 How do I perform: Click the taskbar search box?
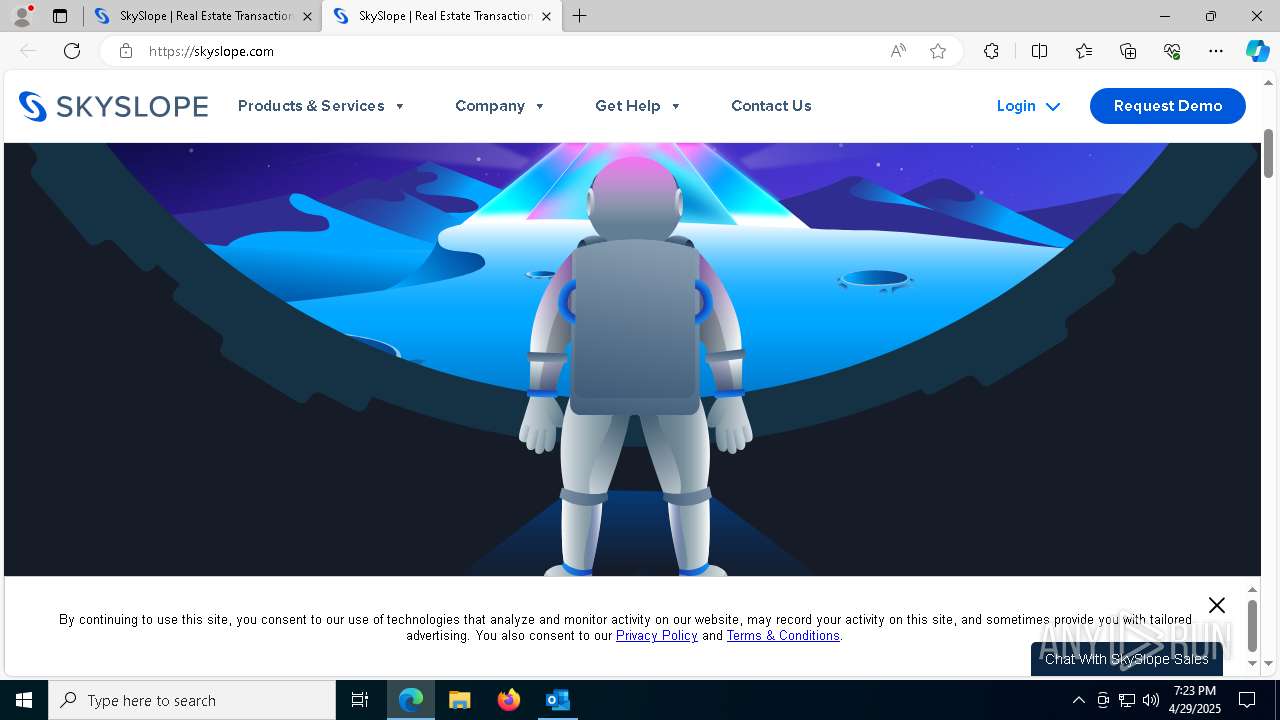pos(192,700)
